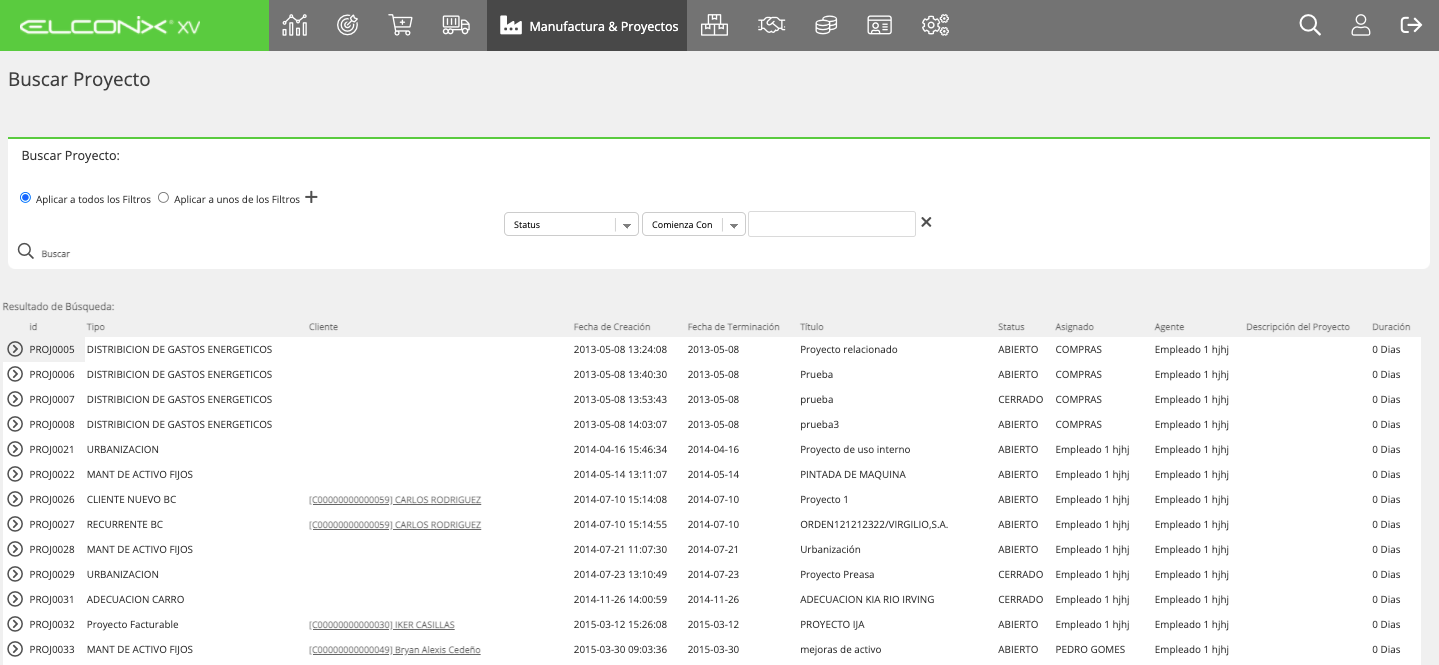
Task: Open the ID card module
Action: click(880, 25)
